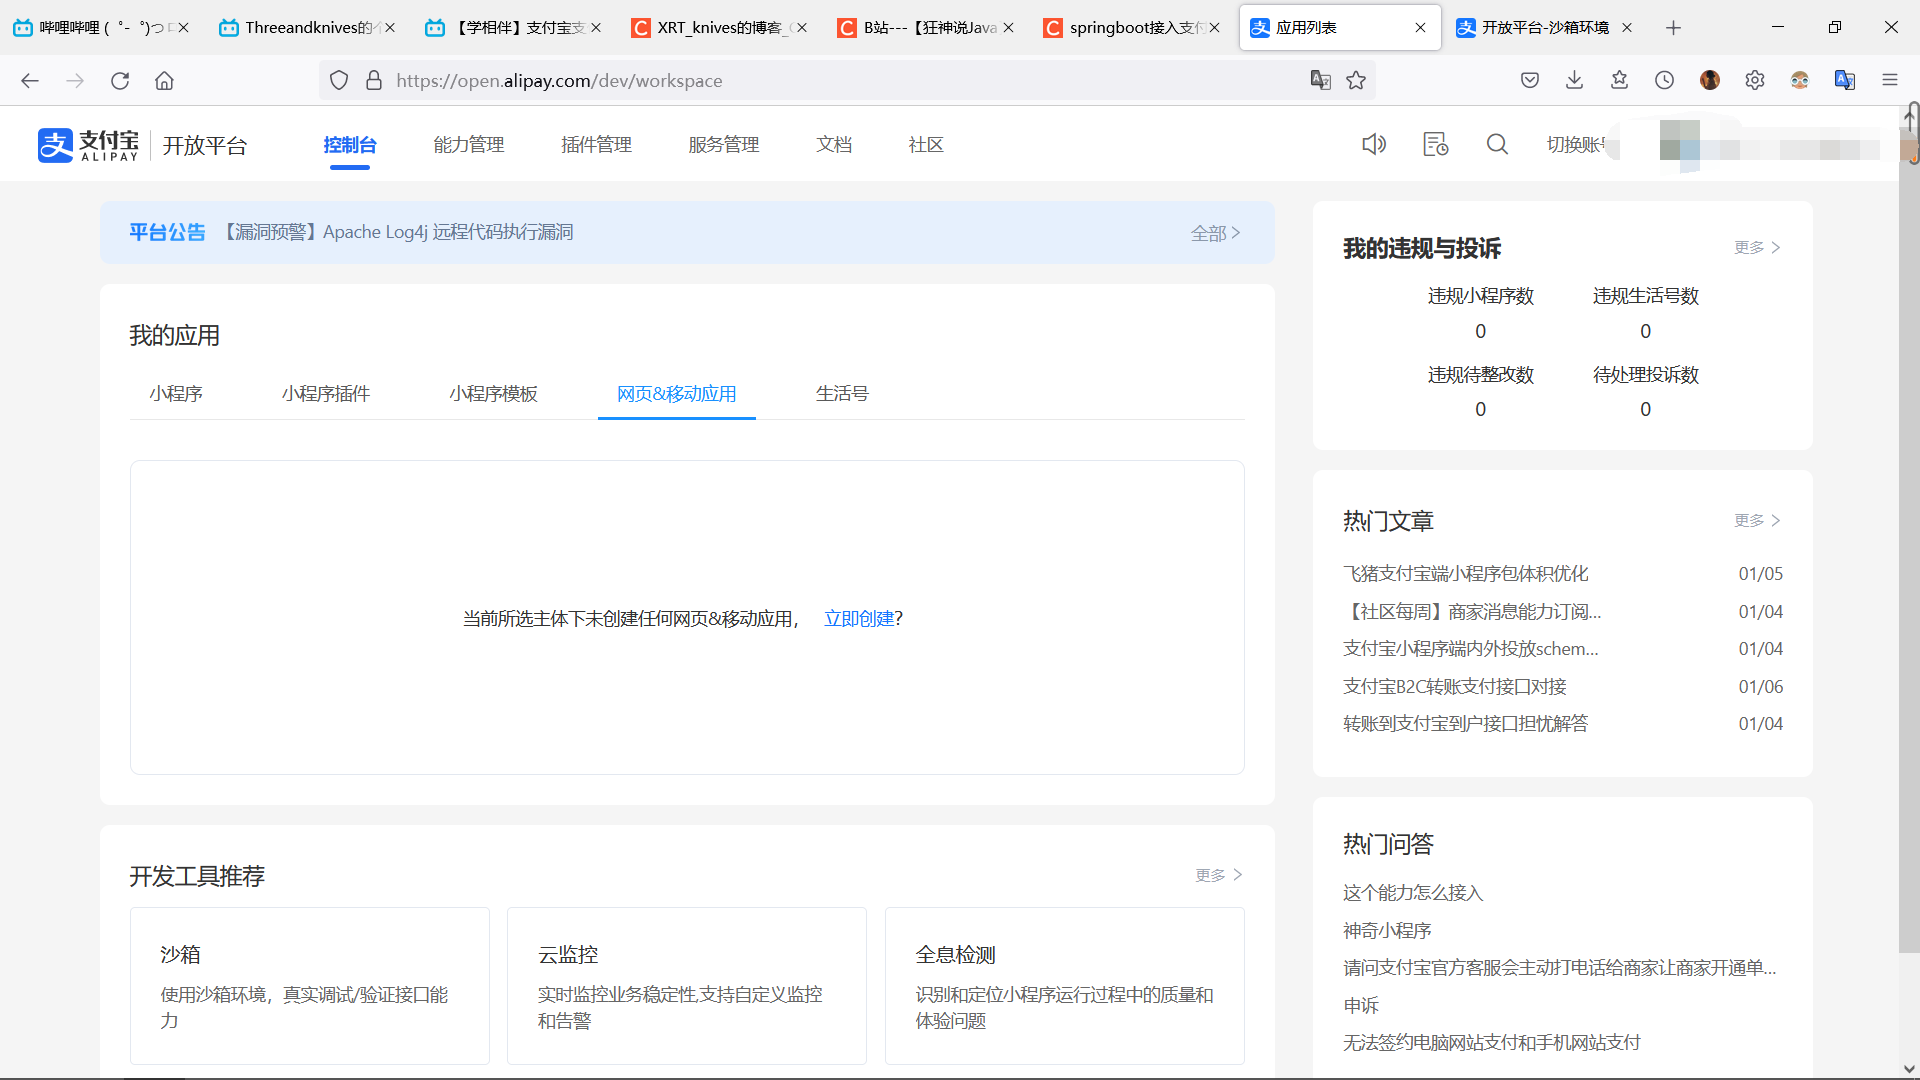Expand 更多 in 开发工具推荐

[1219, 875]
